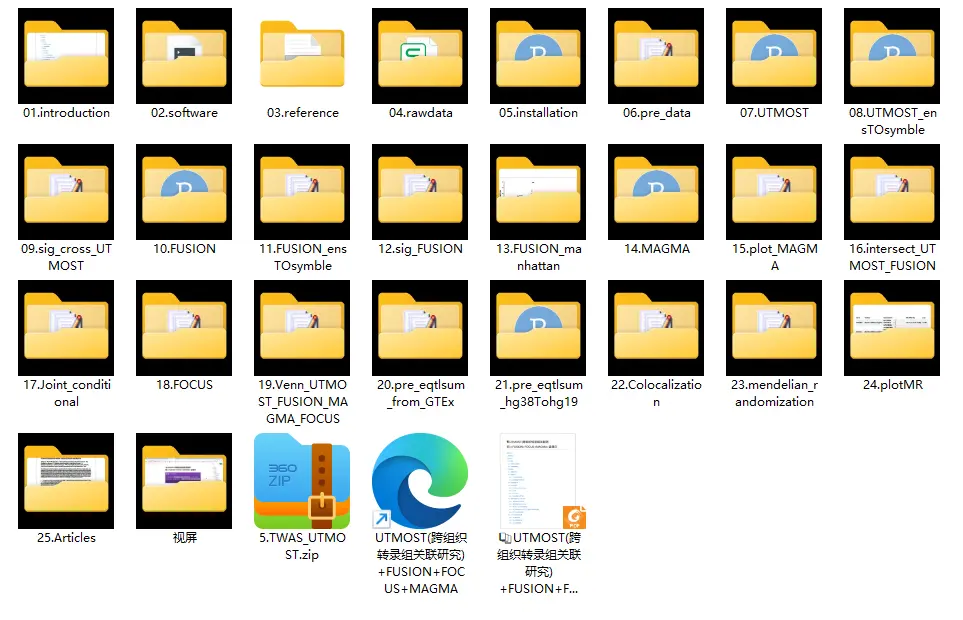This screenshot has height=620, width=963.
Task: Click the 05.installation folder label
Action: coord(538,113)
